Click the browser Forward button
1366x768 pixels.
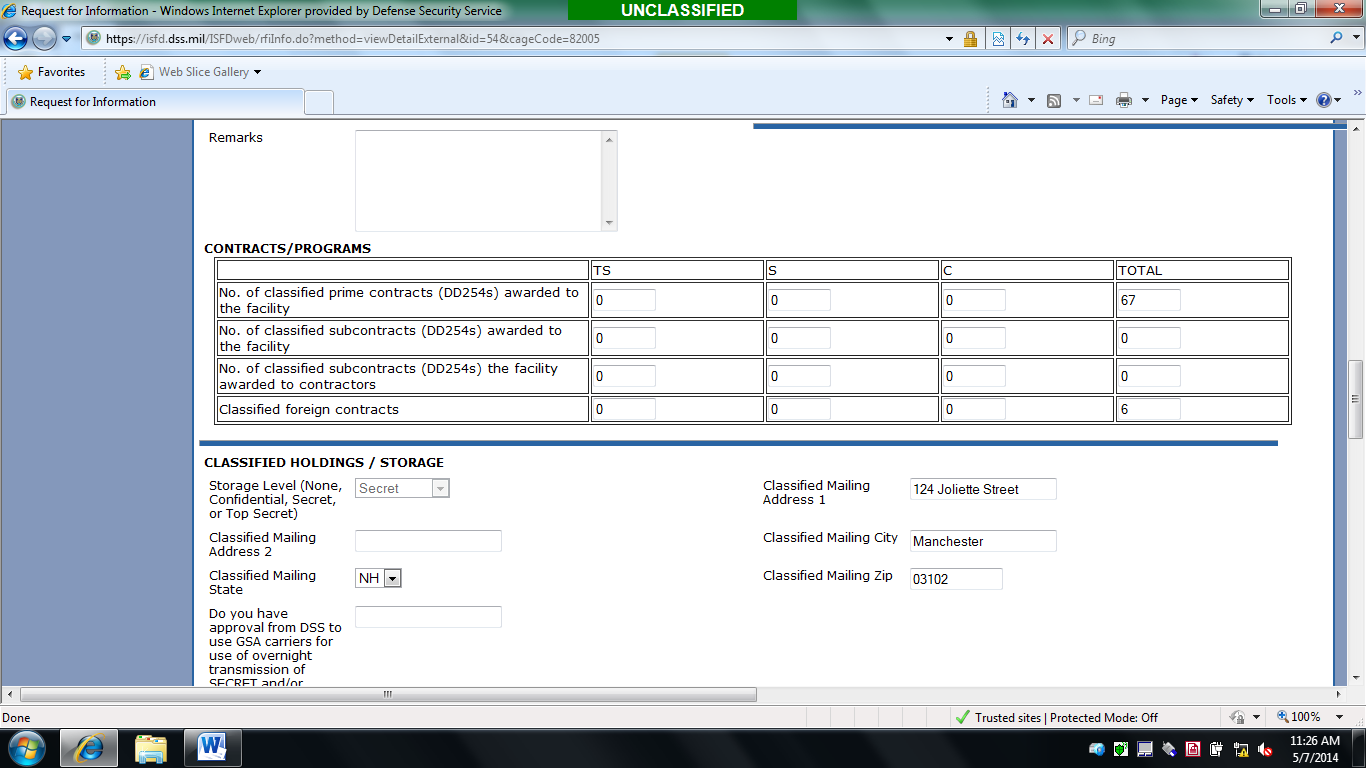(x=44, y=38)
